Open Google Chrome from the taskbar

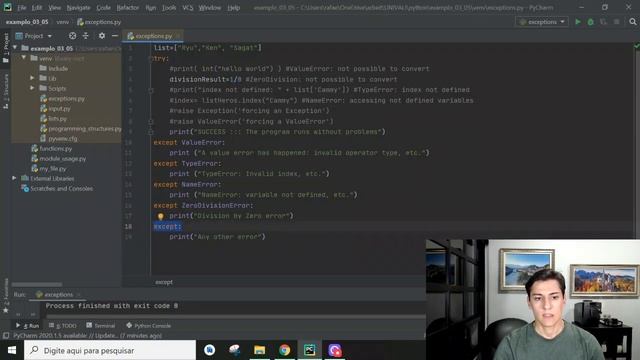click(284, 350)
